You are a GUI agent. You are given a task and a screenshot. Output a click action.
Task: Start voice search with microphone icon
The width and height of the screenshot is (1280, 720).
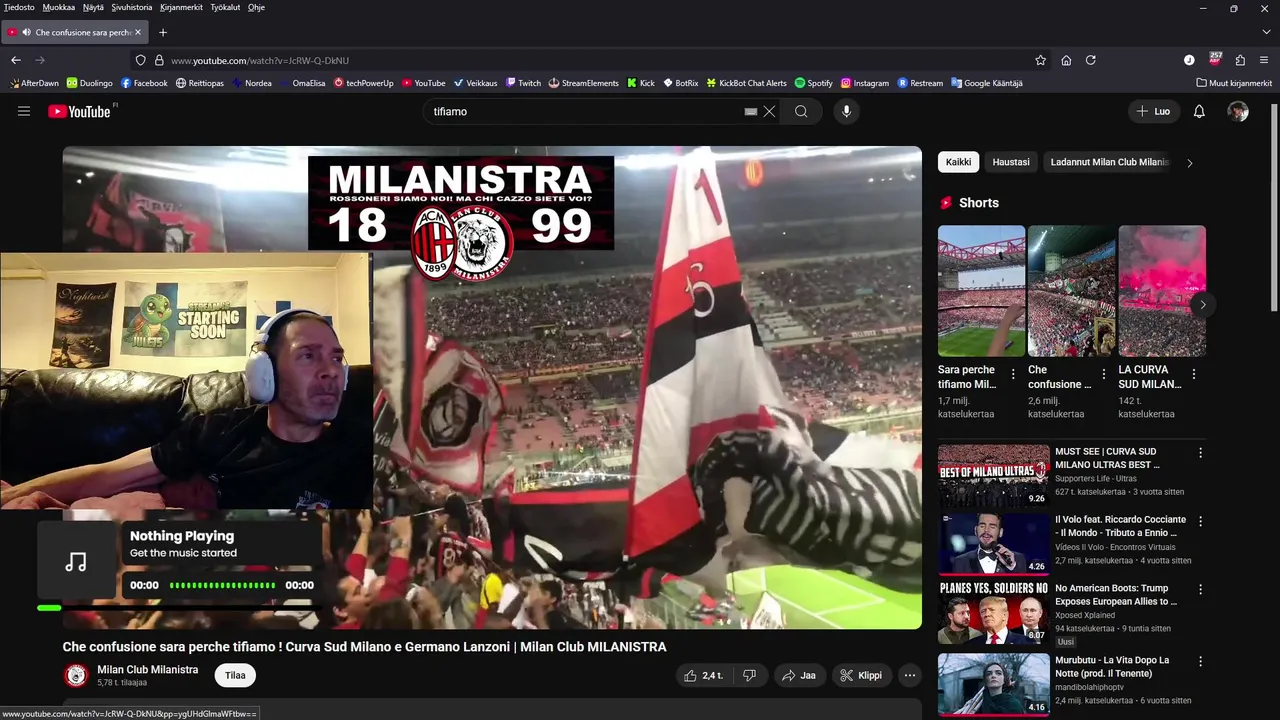click(x=846, y=112)
